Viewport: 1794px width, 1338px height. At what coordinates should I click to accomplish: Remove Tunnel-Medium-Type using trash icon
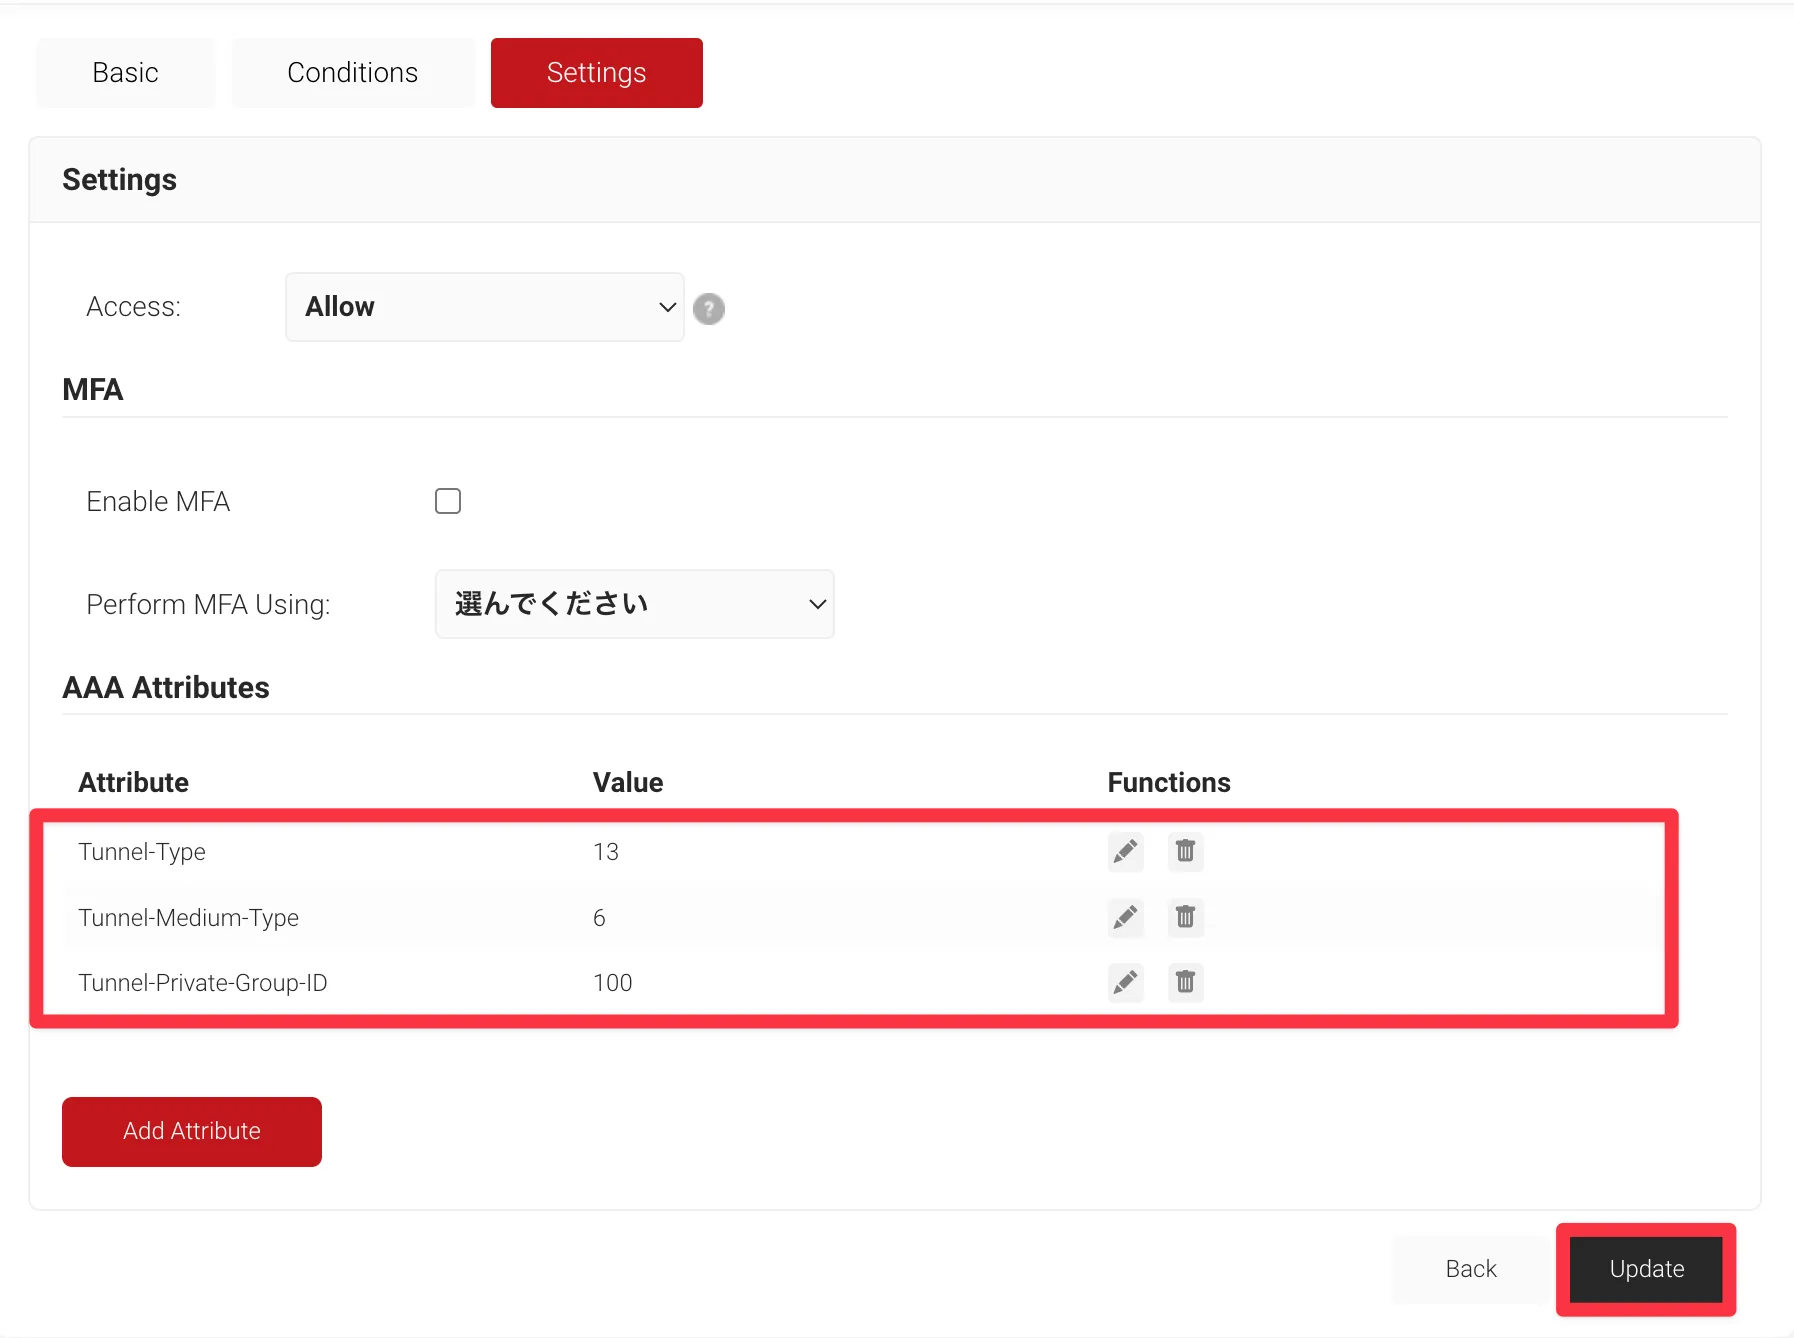pyautogui.click(x=1185, y=917)
